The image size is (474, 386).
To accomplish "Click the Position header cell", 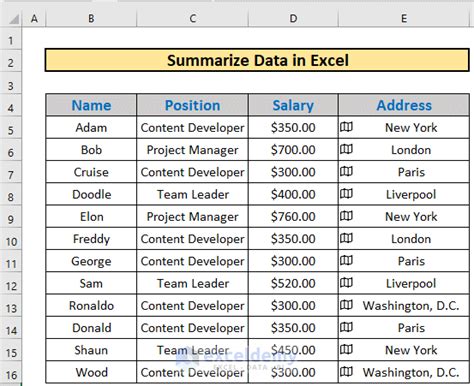I will [192, 105].
